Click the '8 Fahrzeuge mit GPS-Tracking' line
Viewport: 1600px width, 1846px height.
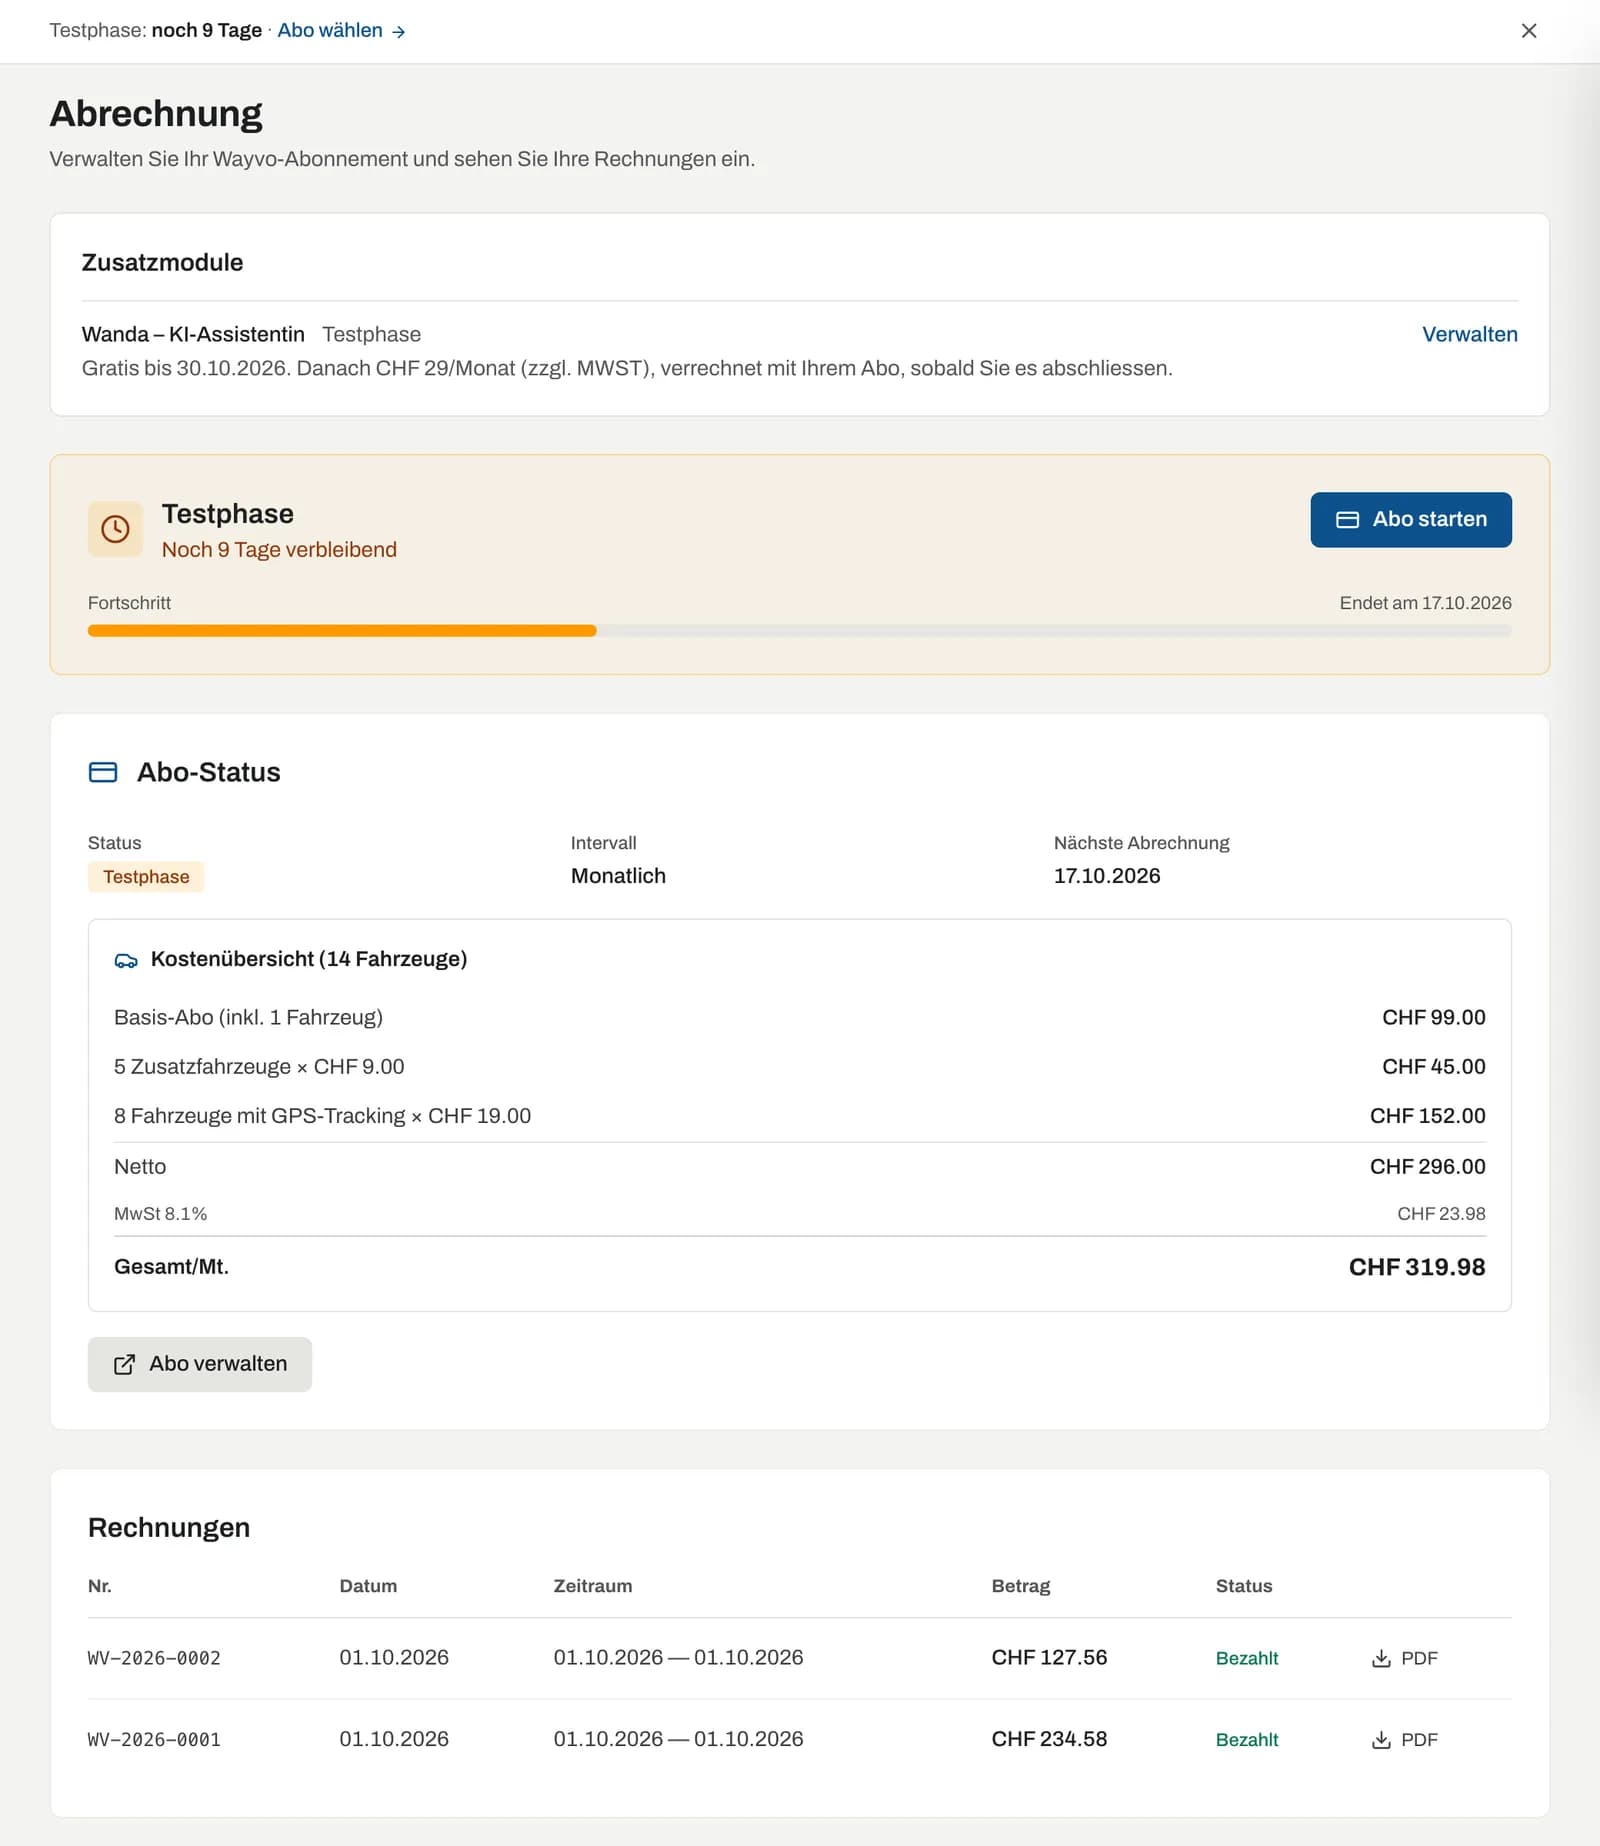point(322,1116)
